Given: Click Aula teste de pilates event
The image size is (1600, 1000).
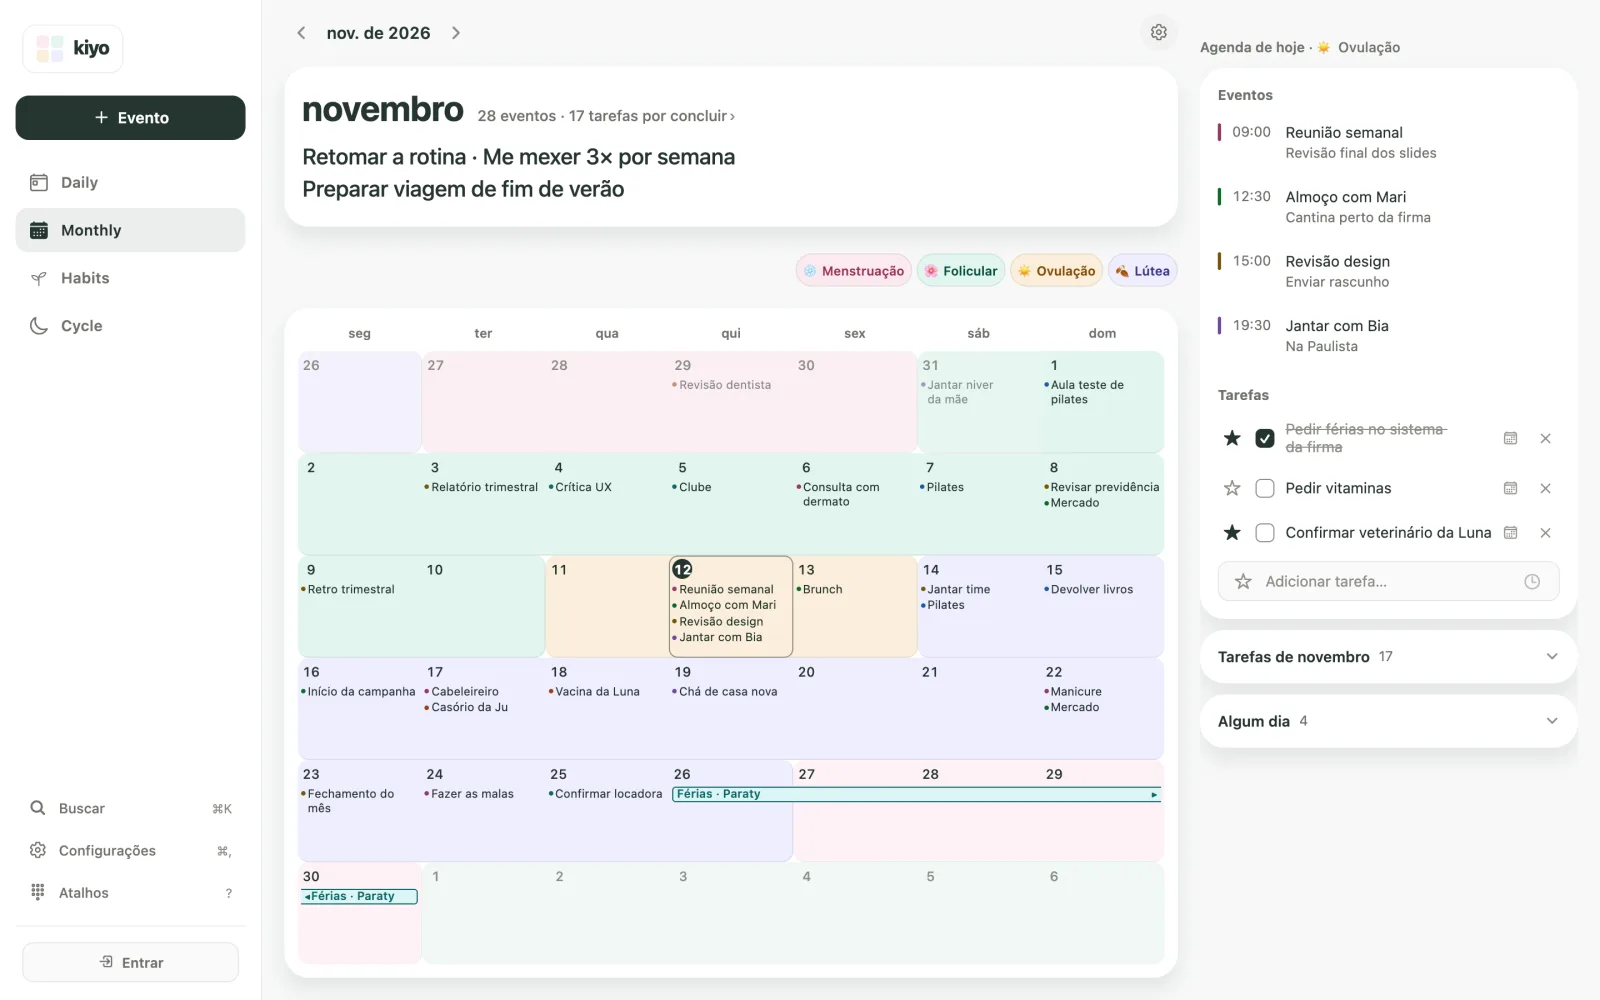Looking at the screenshot, I should coord(1084,392).
